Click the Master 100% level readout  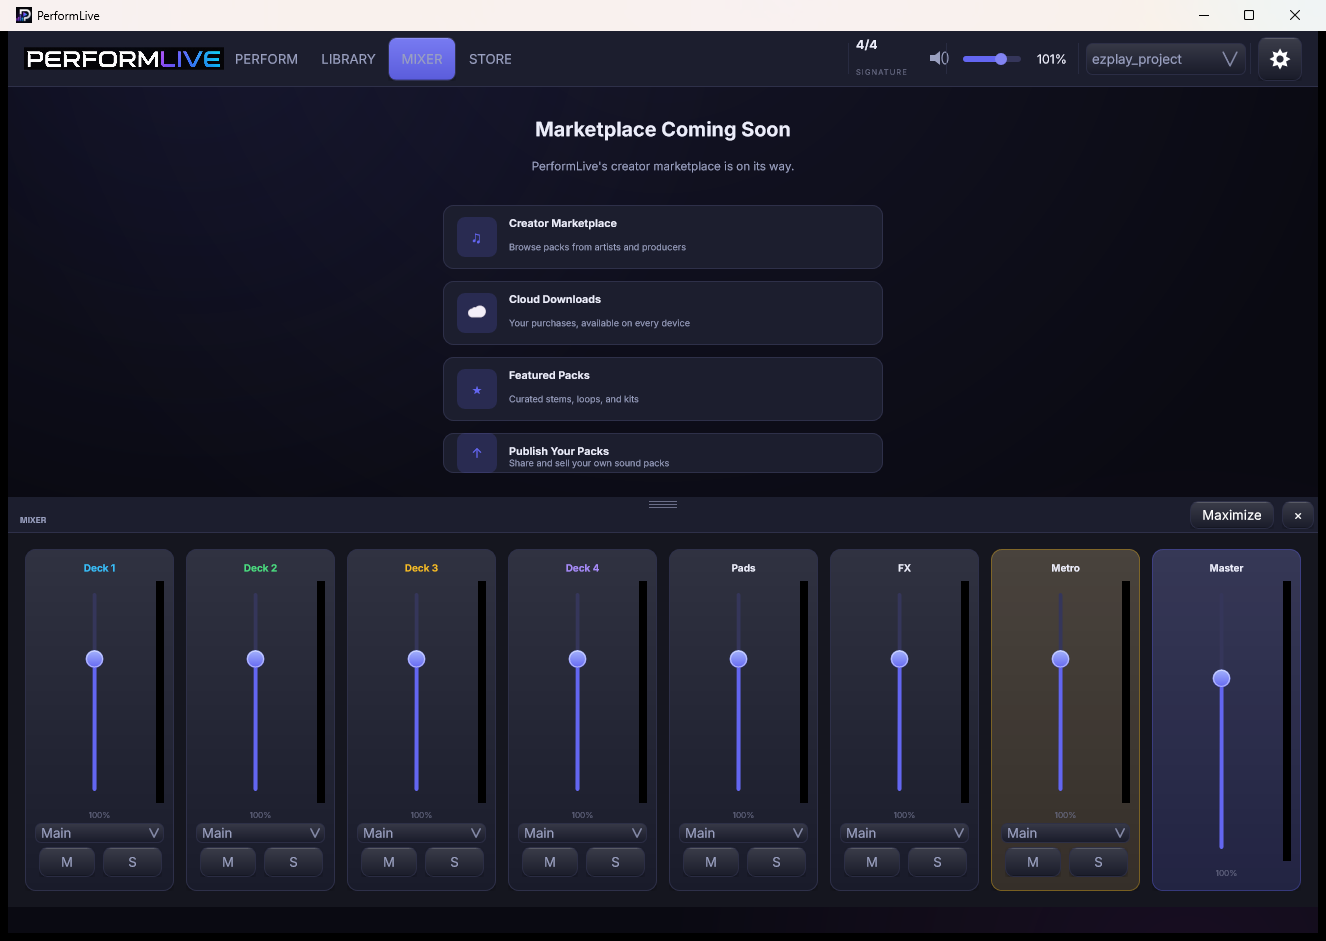coord(1226,873)
